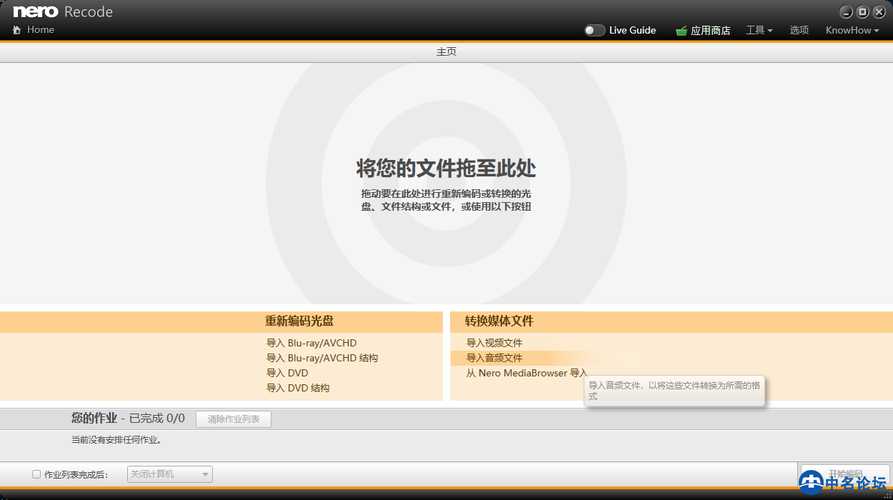Open the 关闭计算机 combo box
This screenshot has height=500, width=893.
point(169,474)
